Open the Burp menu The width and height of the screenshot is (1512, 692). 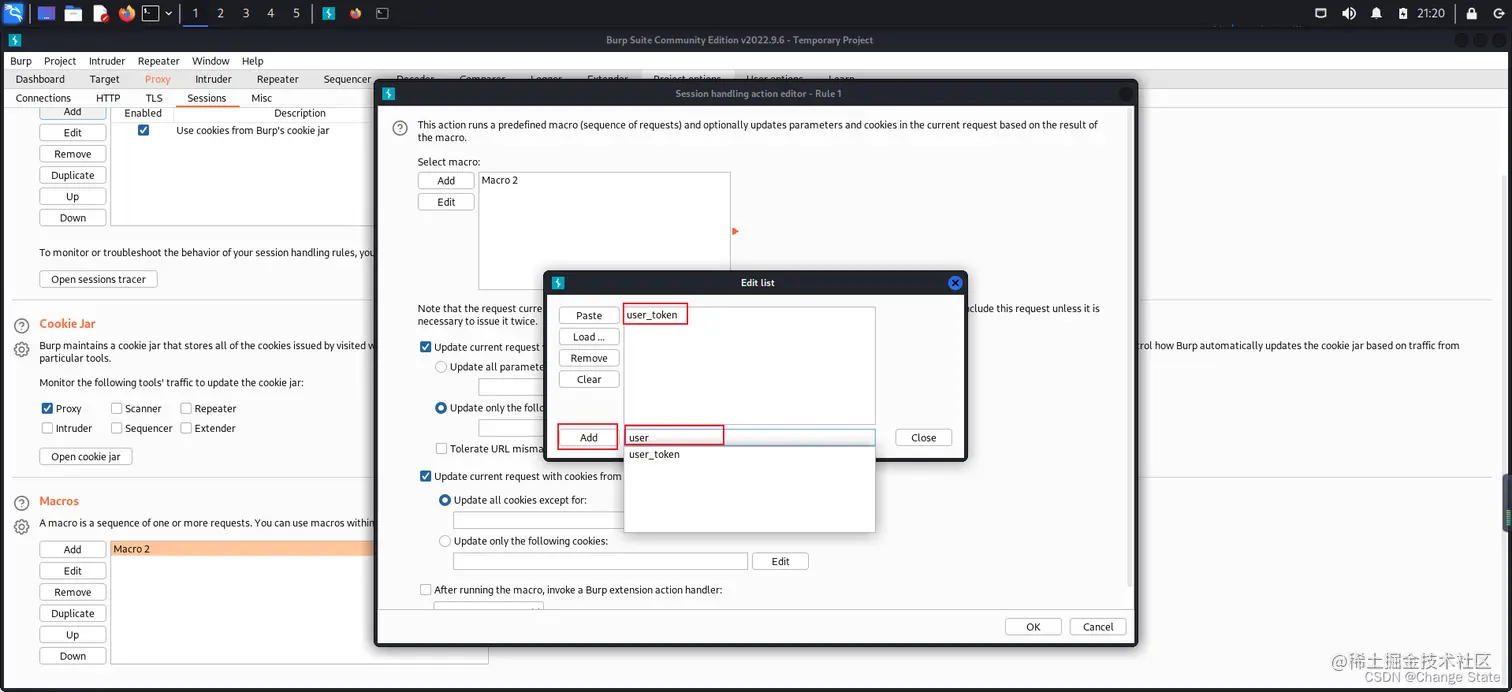tap(21, 61)
